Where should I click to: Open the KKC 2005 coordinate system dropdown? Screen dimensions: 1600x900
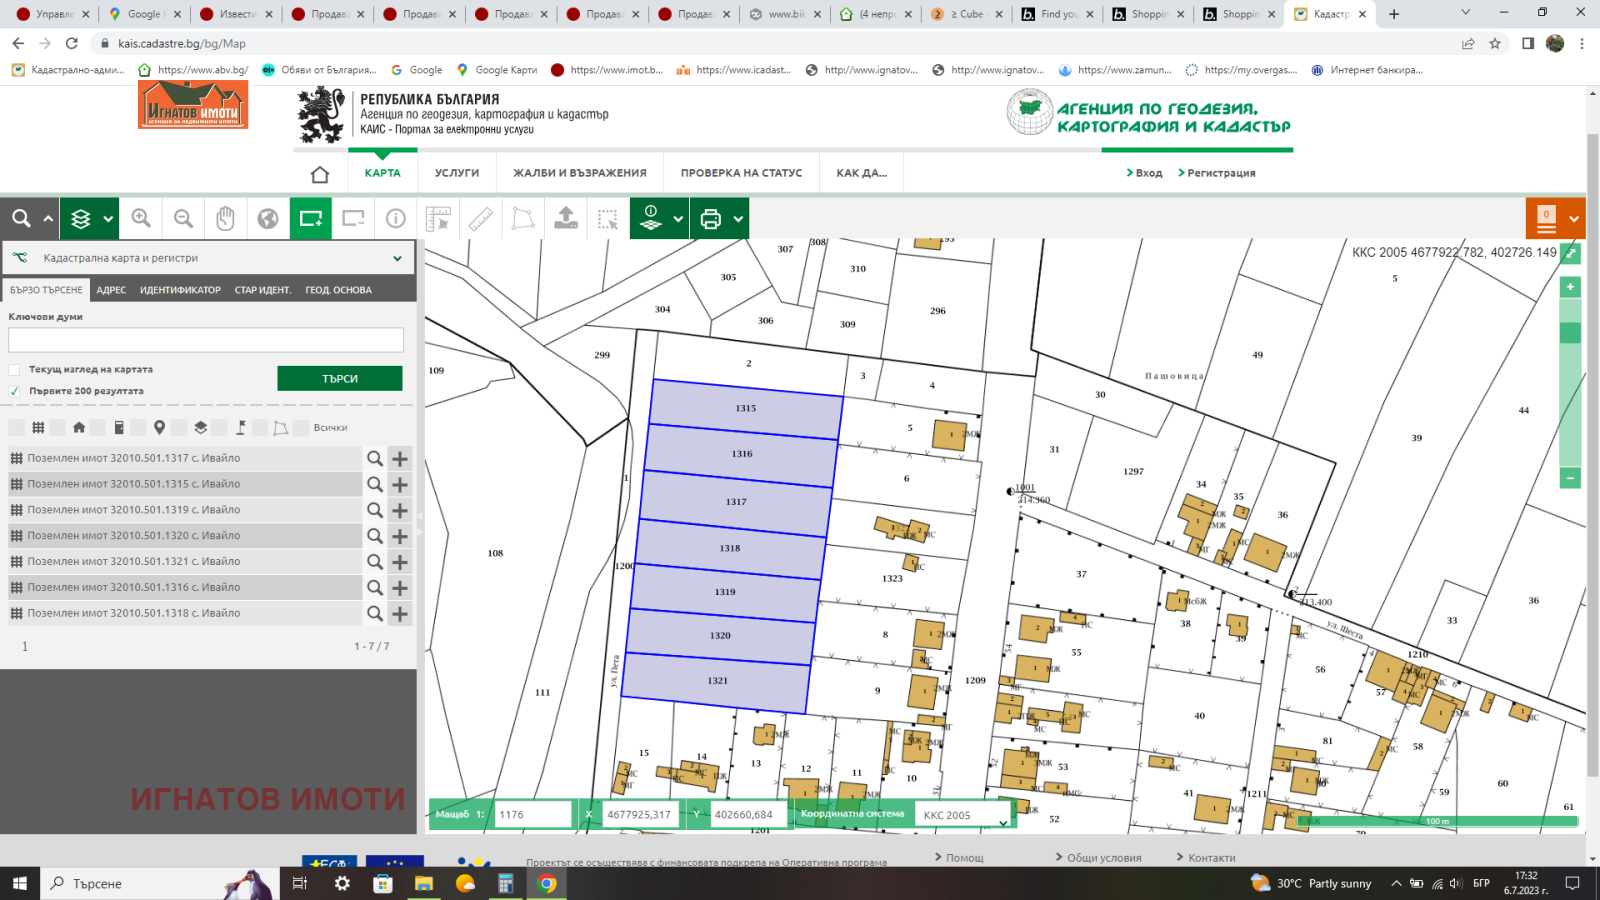pyautogui.click(x=1002, y=820)
